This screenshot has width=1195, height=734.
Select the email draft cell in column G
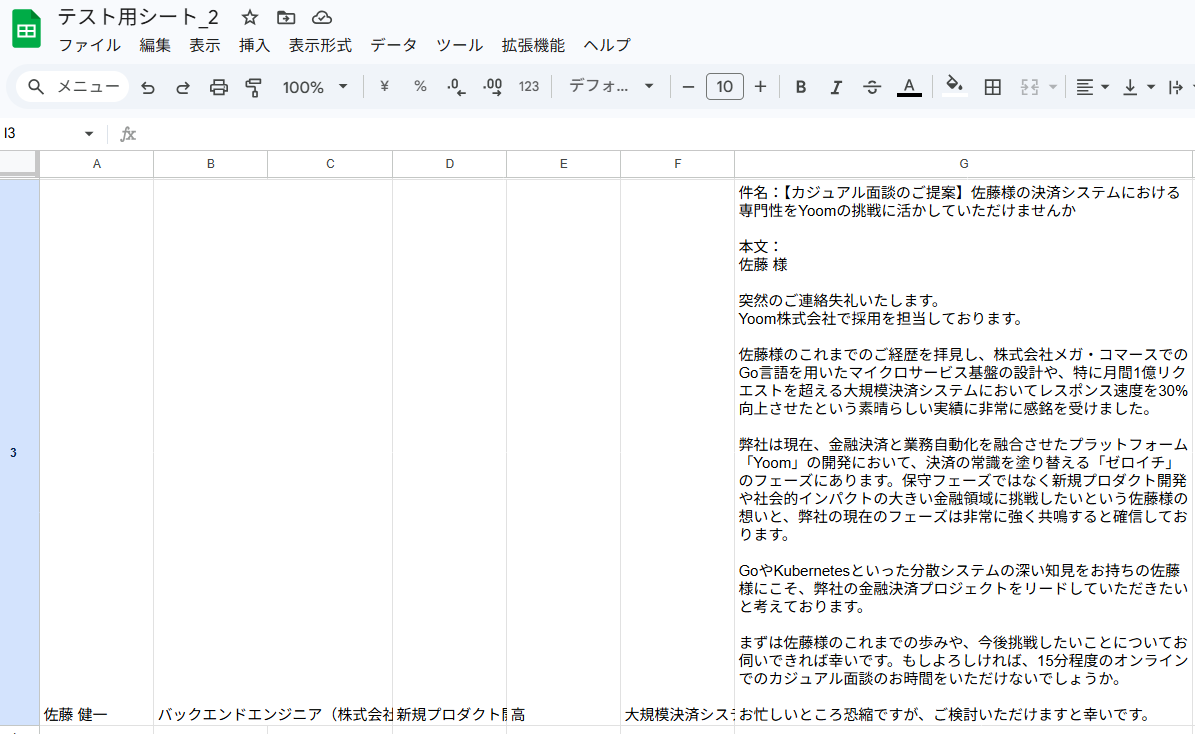click(963, 452)
